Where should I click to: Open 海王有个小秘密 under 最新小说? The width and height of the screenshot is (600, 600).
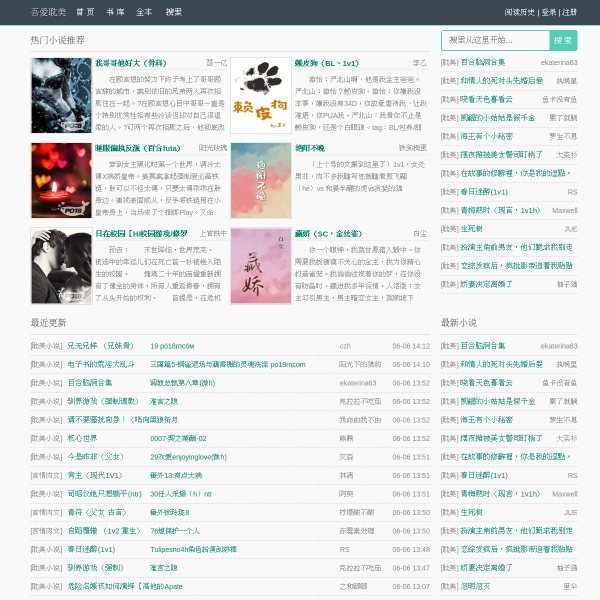(486, 420)
